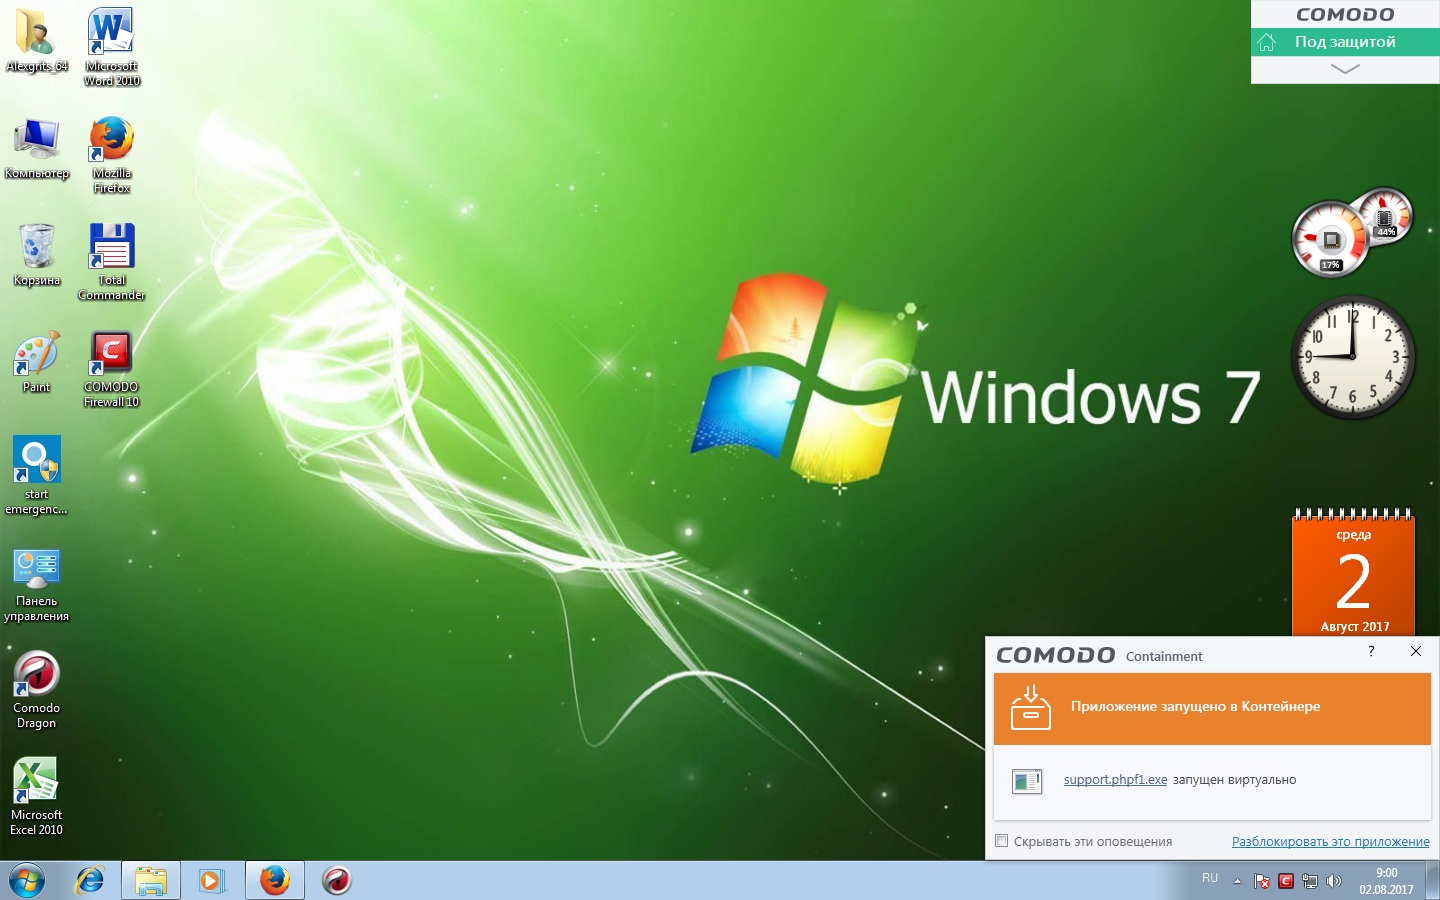The width and height of the screenshot is (1440, 900).
Task: Click the COMODO tray icon
Action: [1286, 881]
